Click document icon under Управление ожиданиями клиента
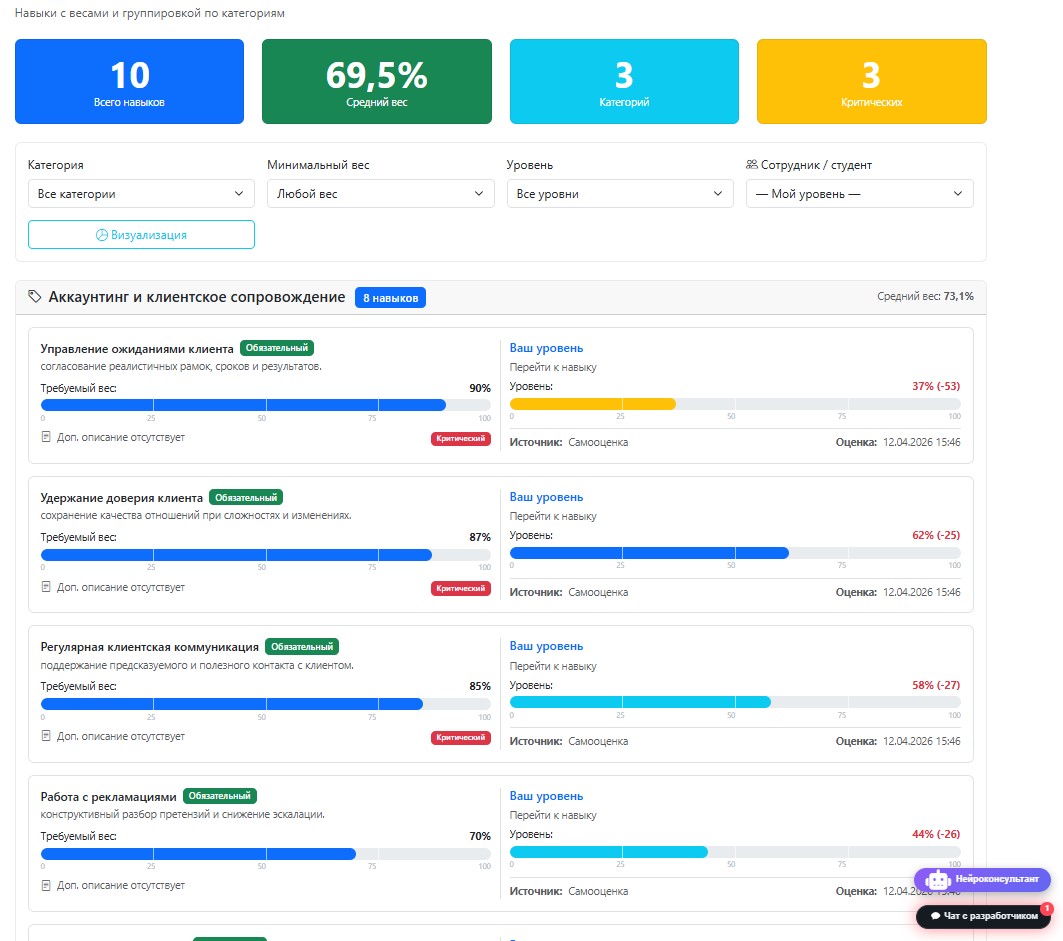Viewport: 1063px width, 941px height. coord(46,437)
